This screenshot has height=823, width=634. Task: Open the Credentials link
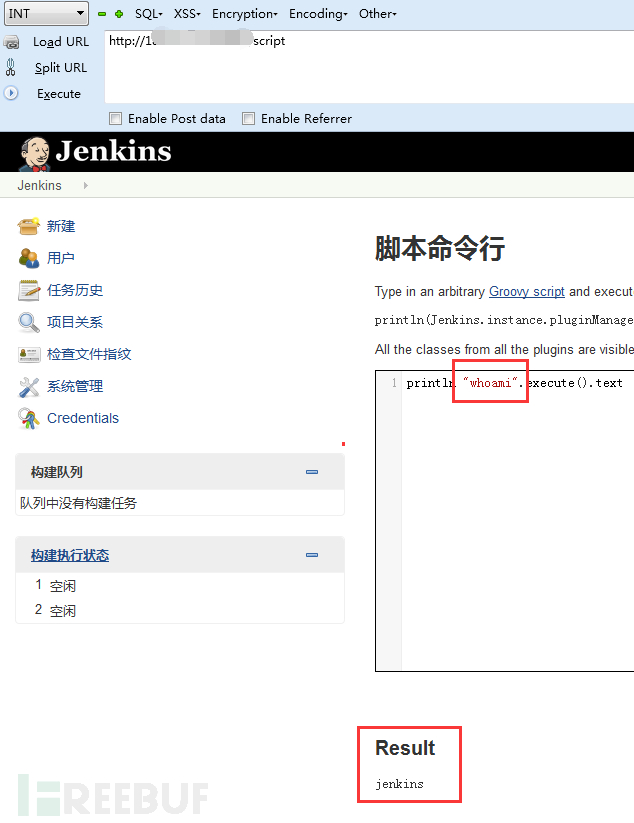pos(83,418)
